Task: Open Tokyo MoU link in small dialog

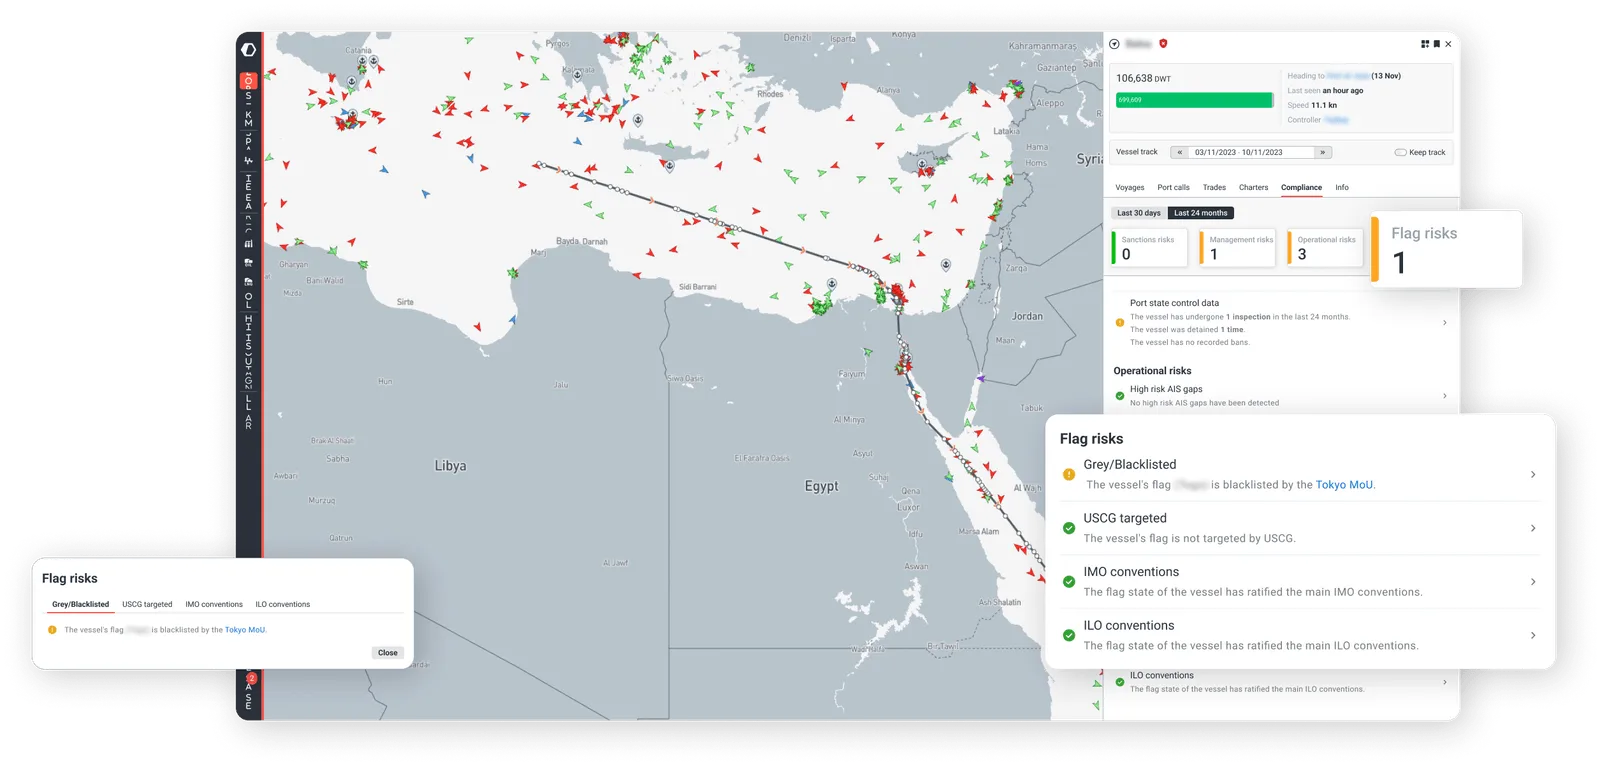Action: (245, 630)
